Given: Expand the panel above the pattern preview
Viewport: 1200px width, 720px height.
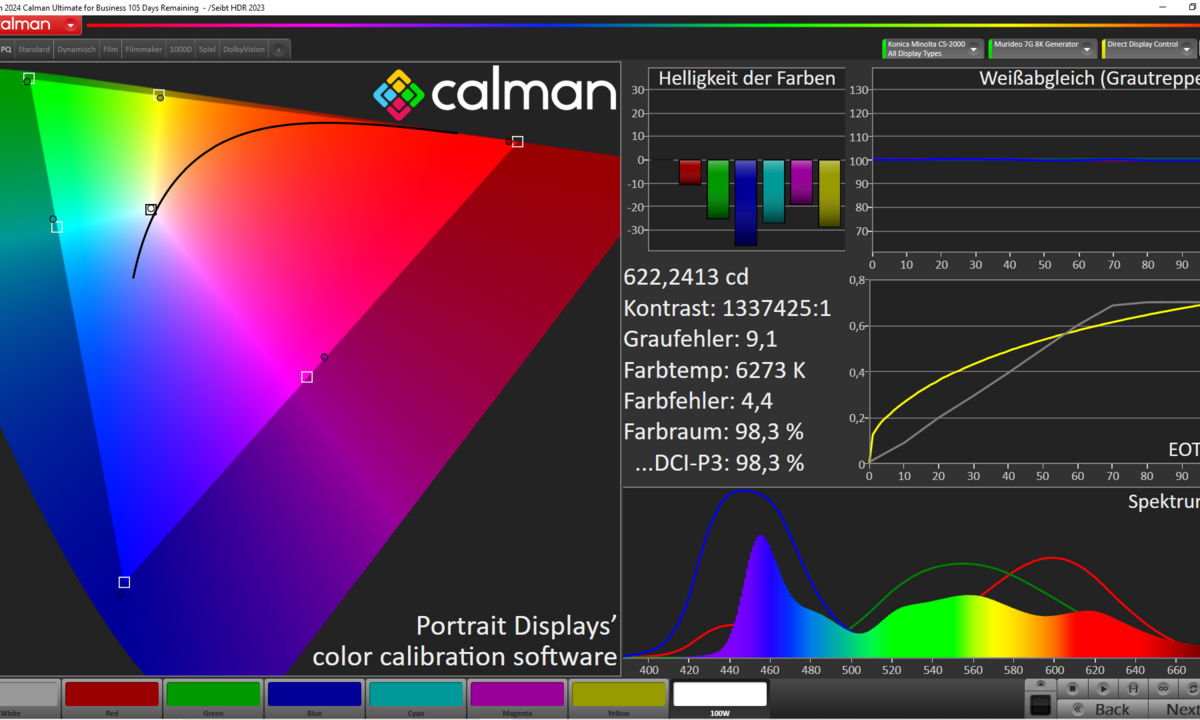Looking at the screenshot, I should [1040, 685].
